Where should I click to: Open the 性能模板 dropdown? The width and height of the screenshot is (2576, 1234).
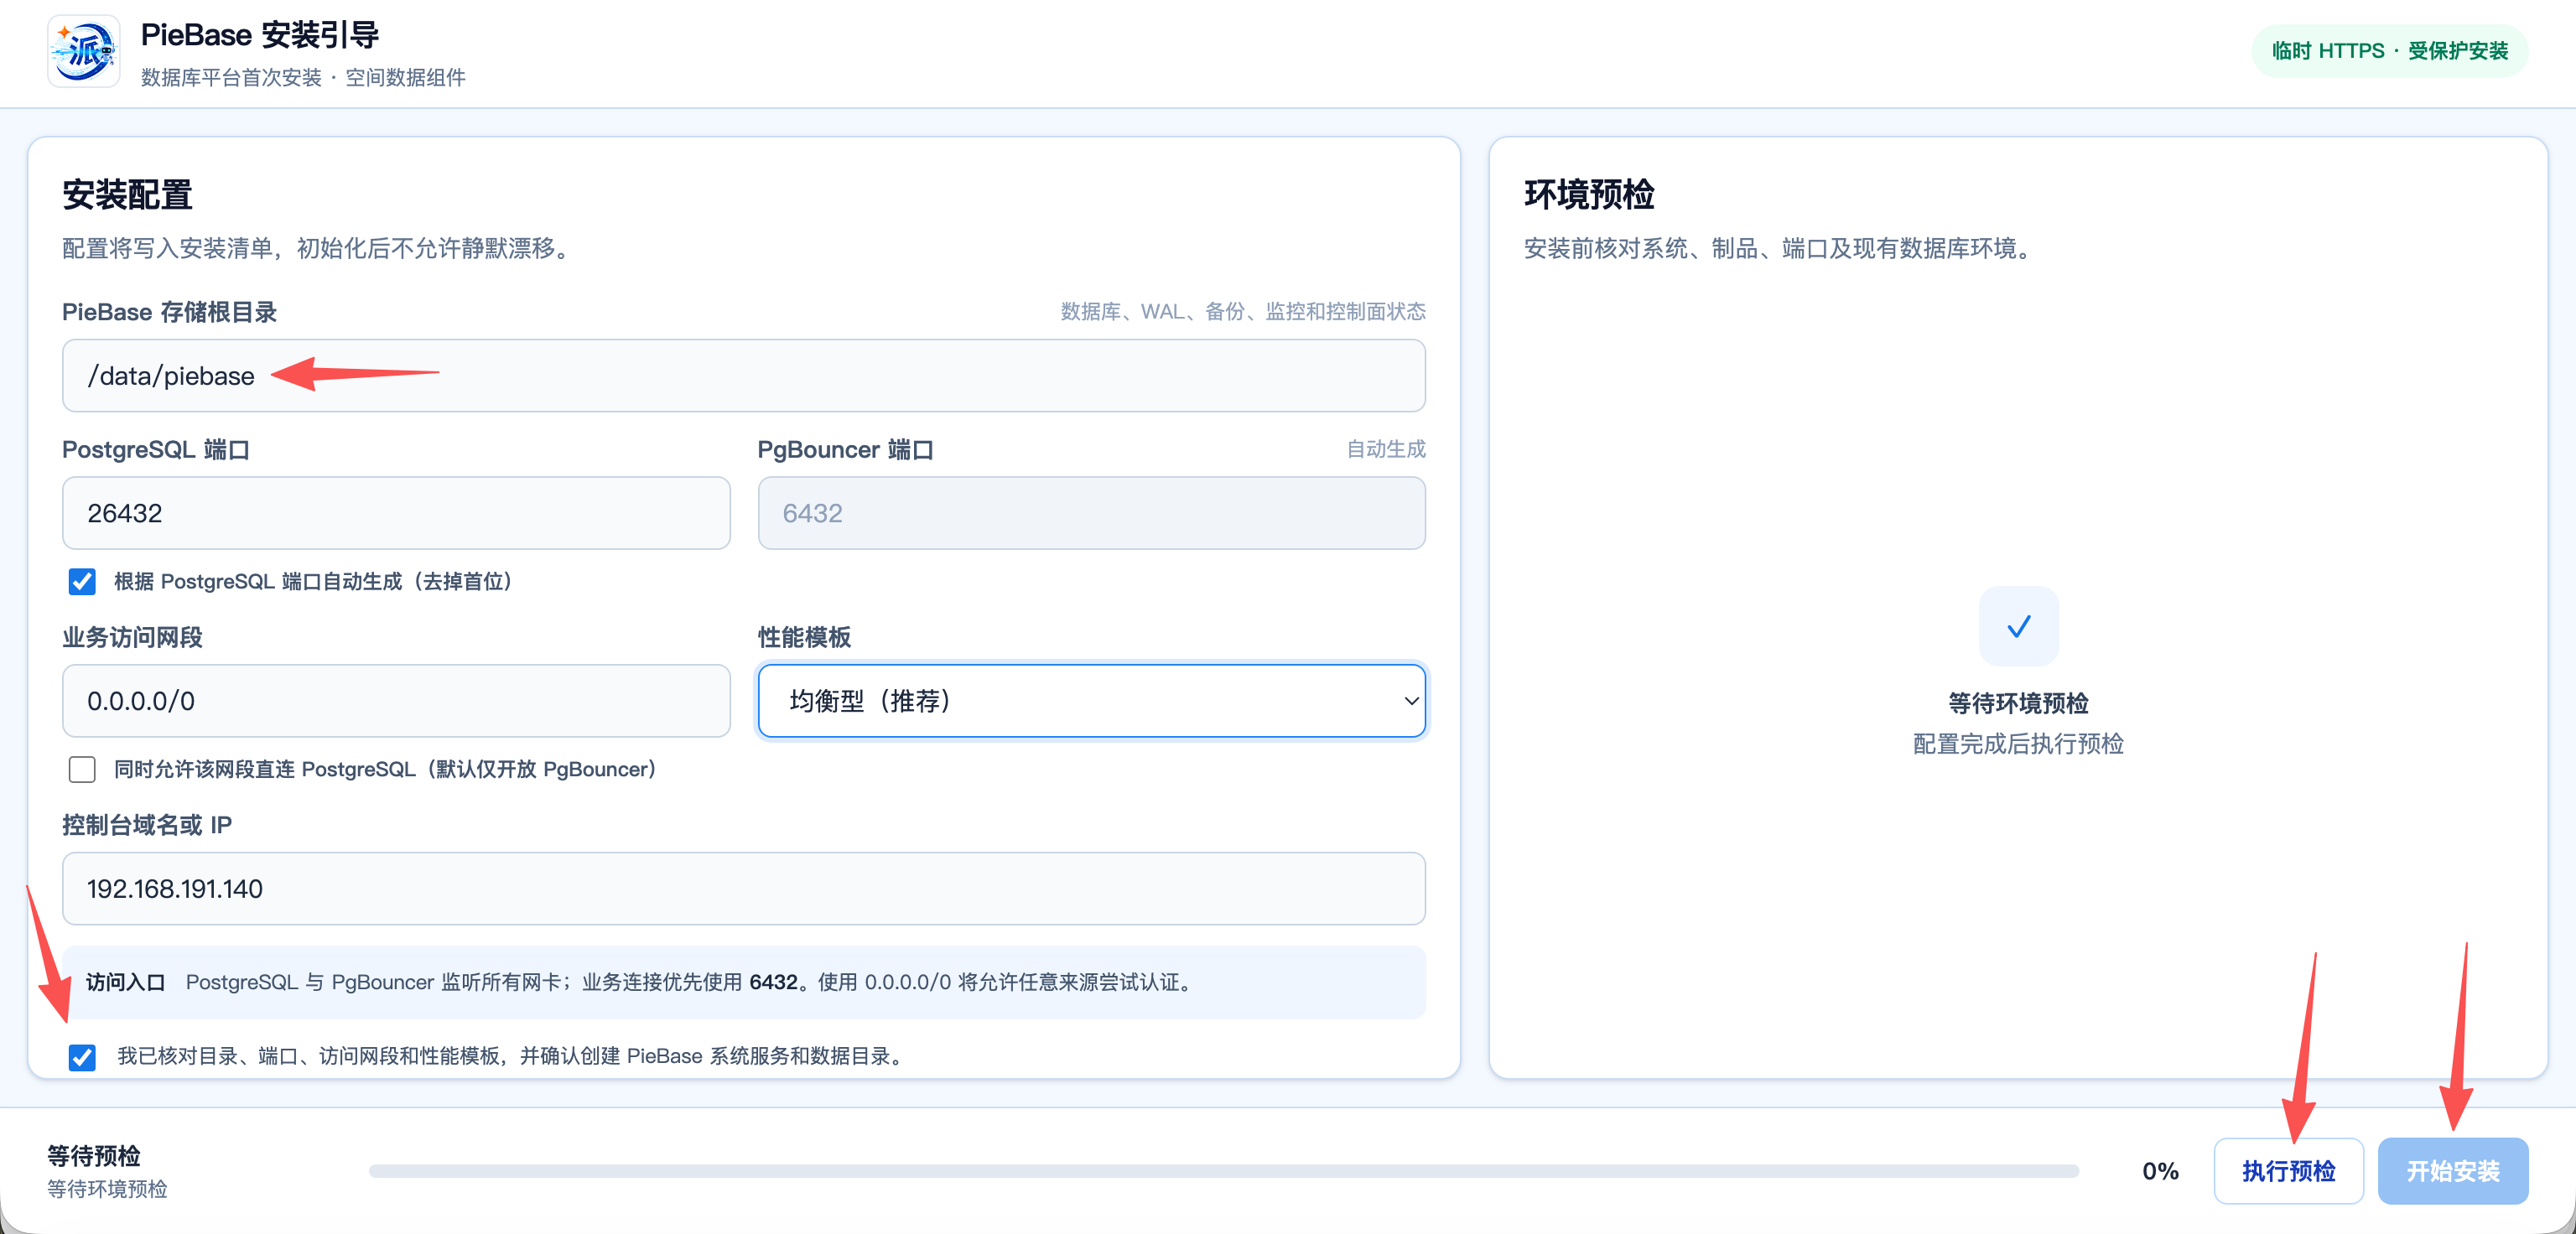(x=1091, y=701)
